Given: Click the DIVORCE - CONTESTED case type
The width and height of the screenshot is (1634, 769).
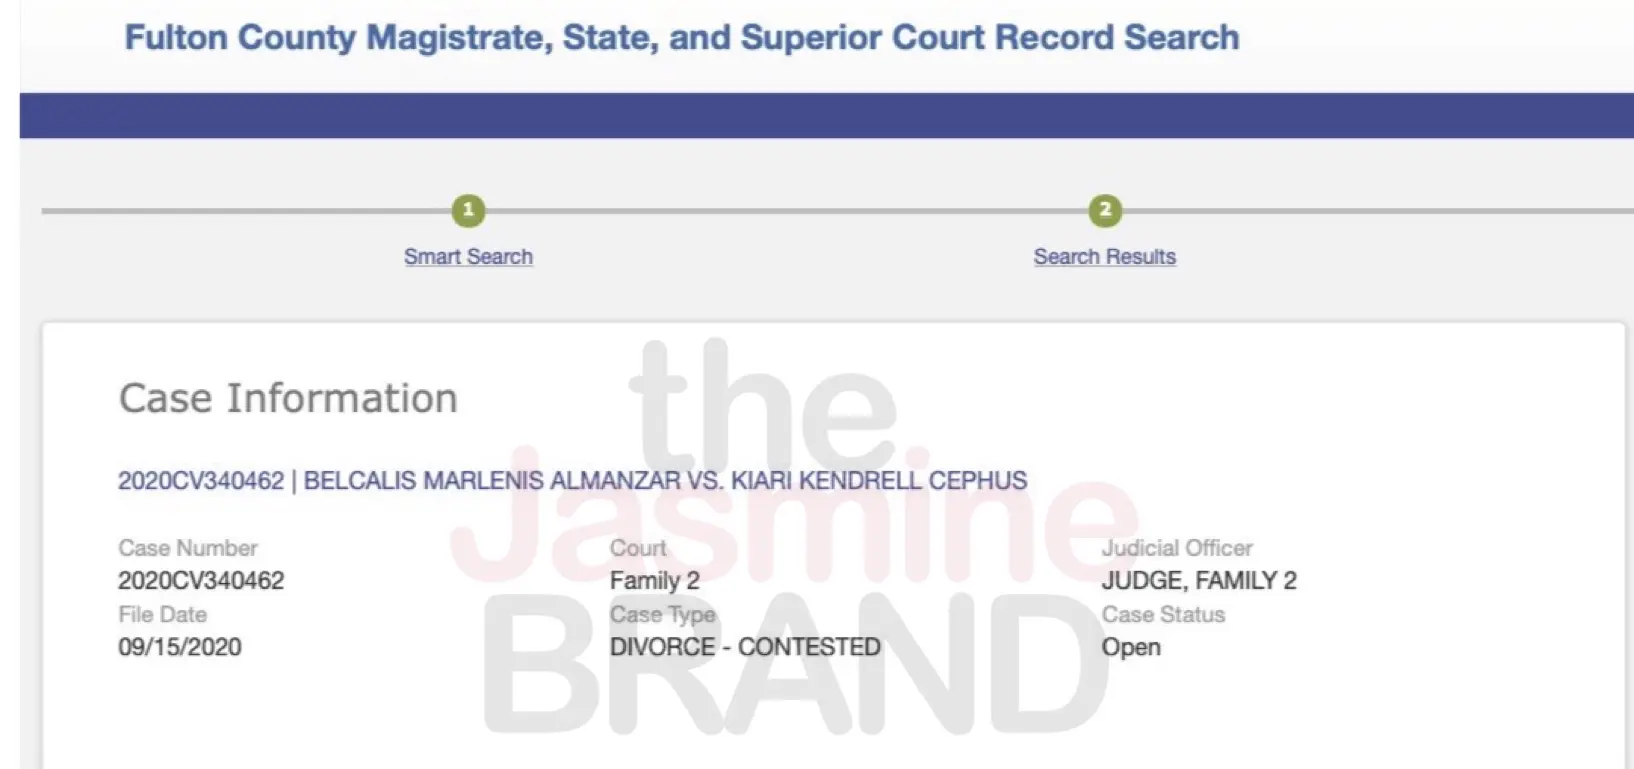Looking at the screenshot, I should pos(745,647).
